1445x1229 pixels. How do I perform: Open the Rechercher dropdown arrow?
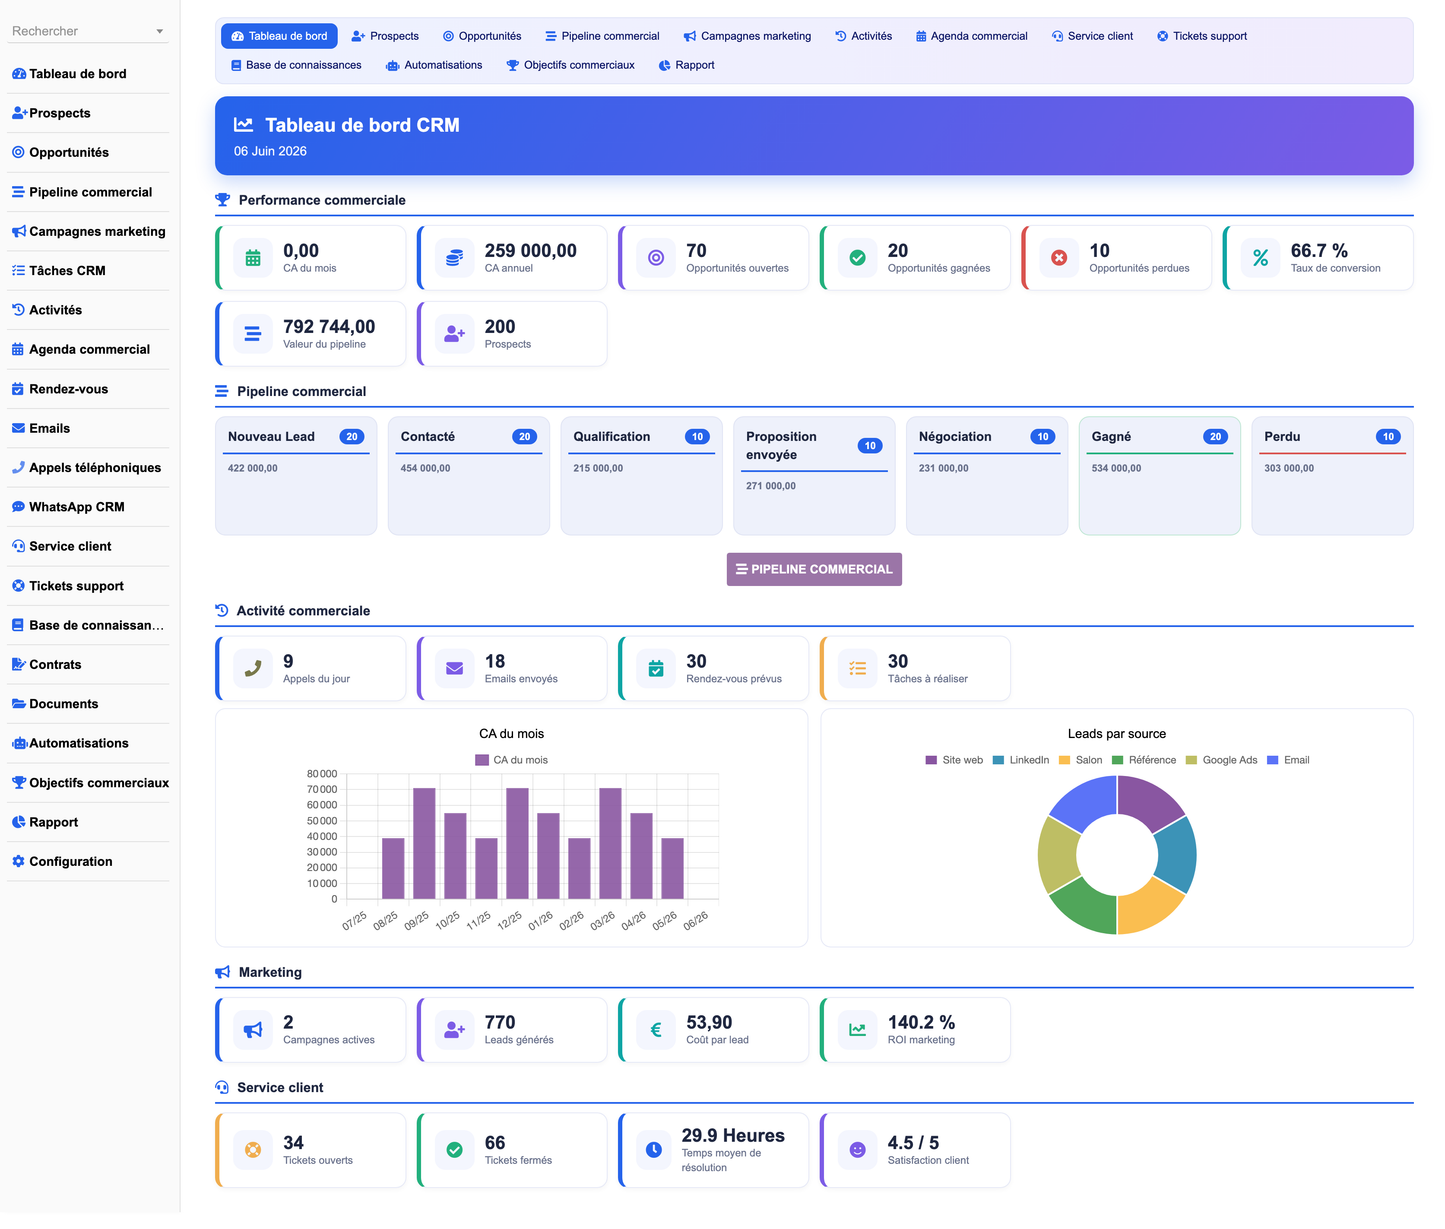coord(160,32)
